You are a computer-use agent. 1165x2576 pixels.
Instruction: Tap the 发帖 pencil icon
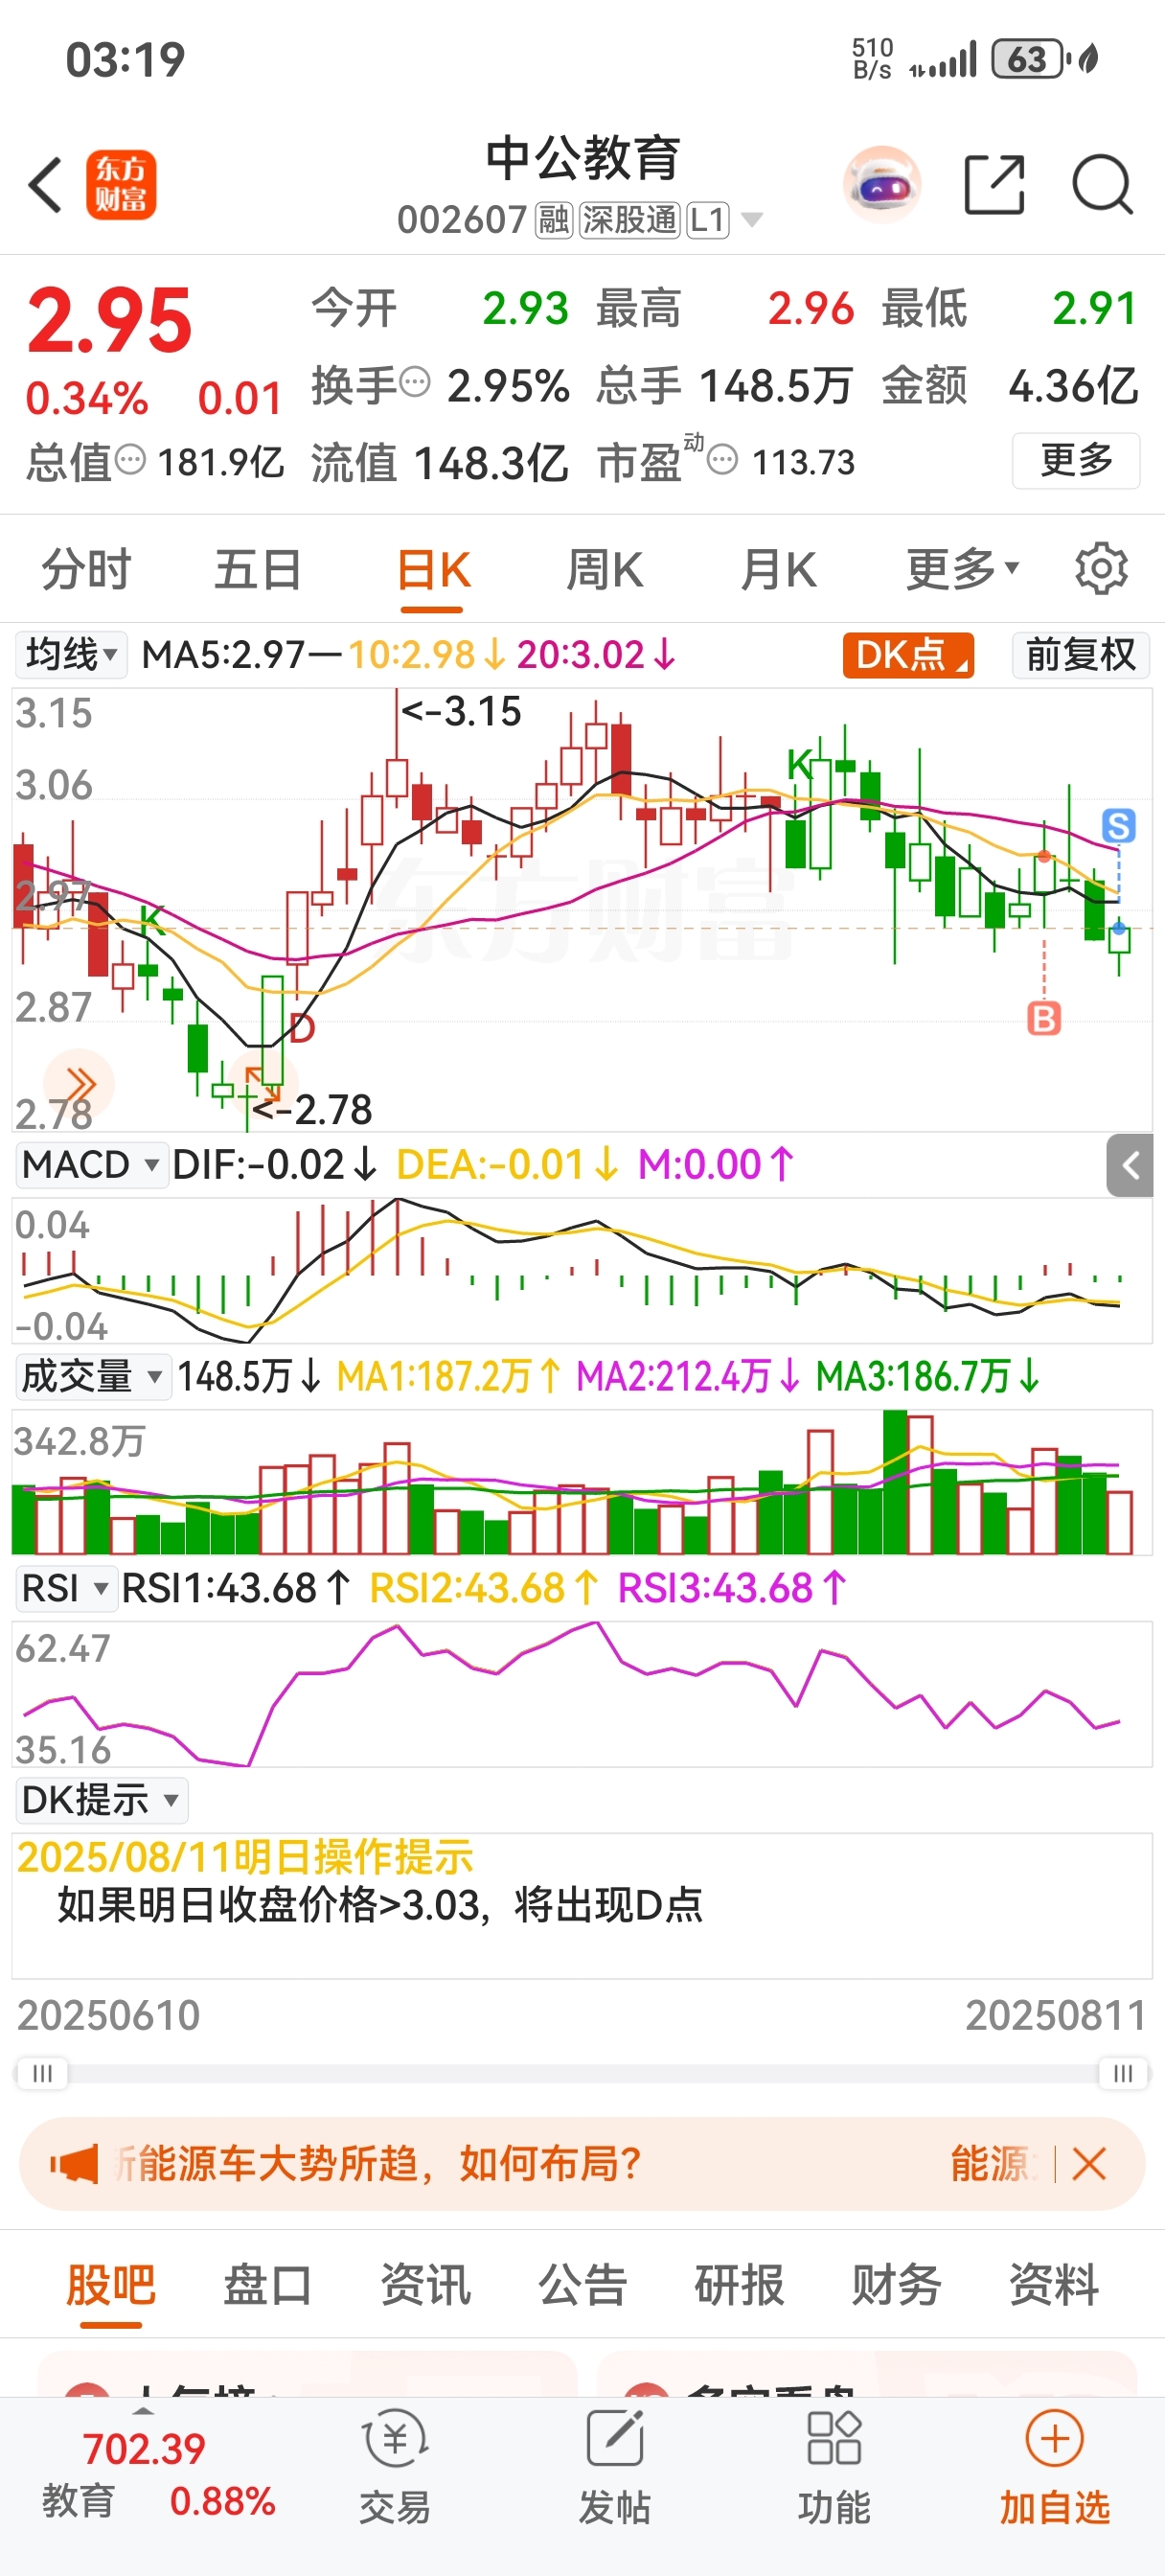pos(615,2439)
